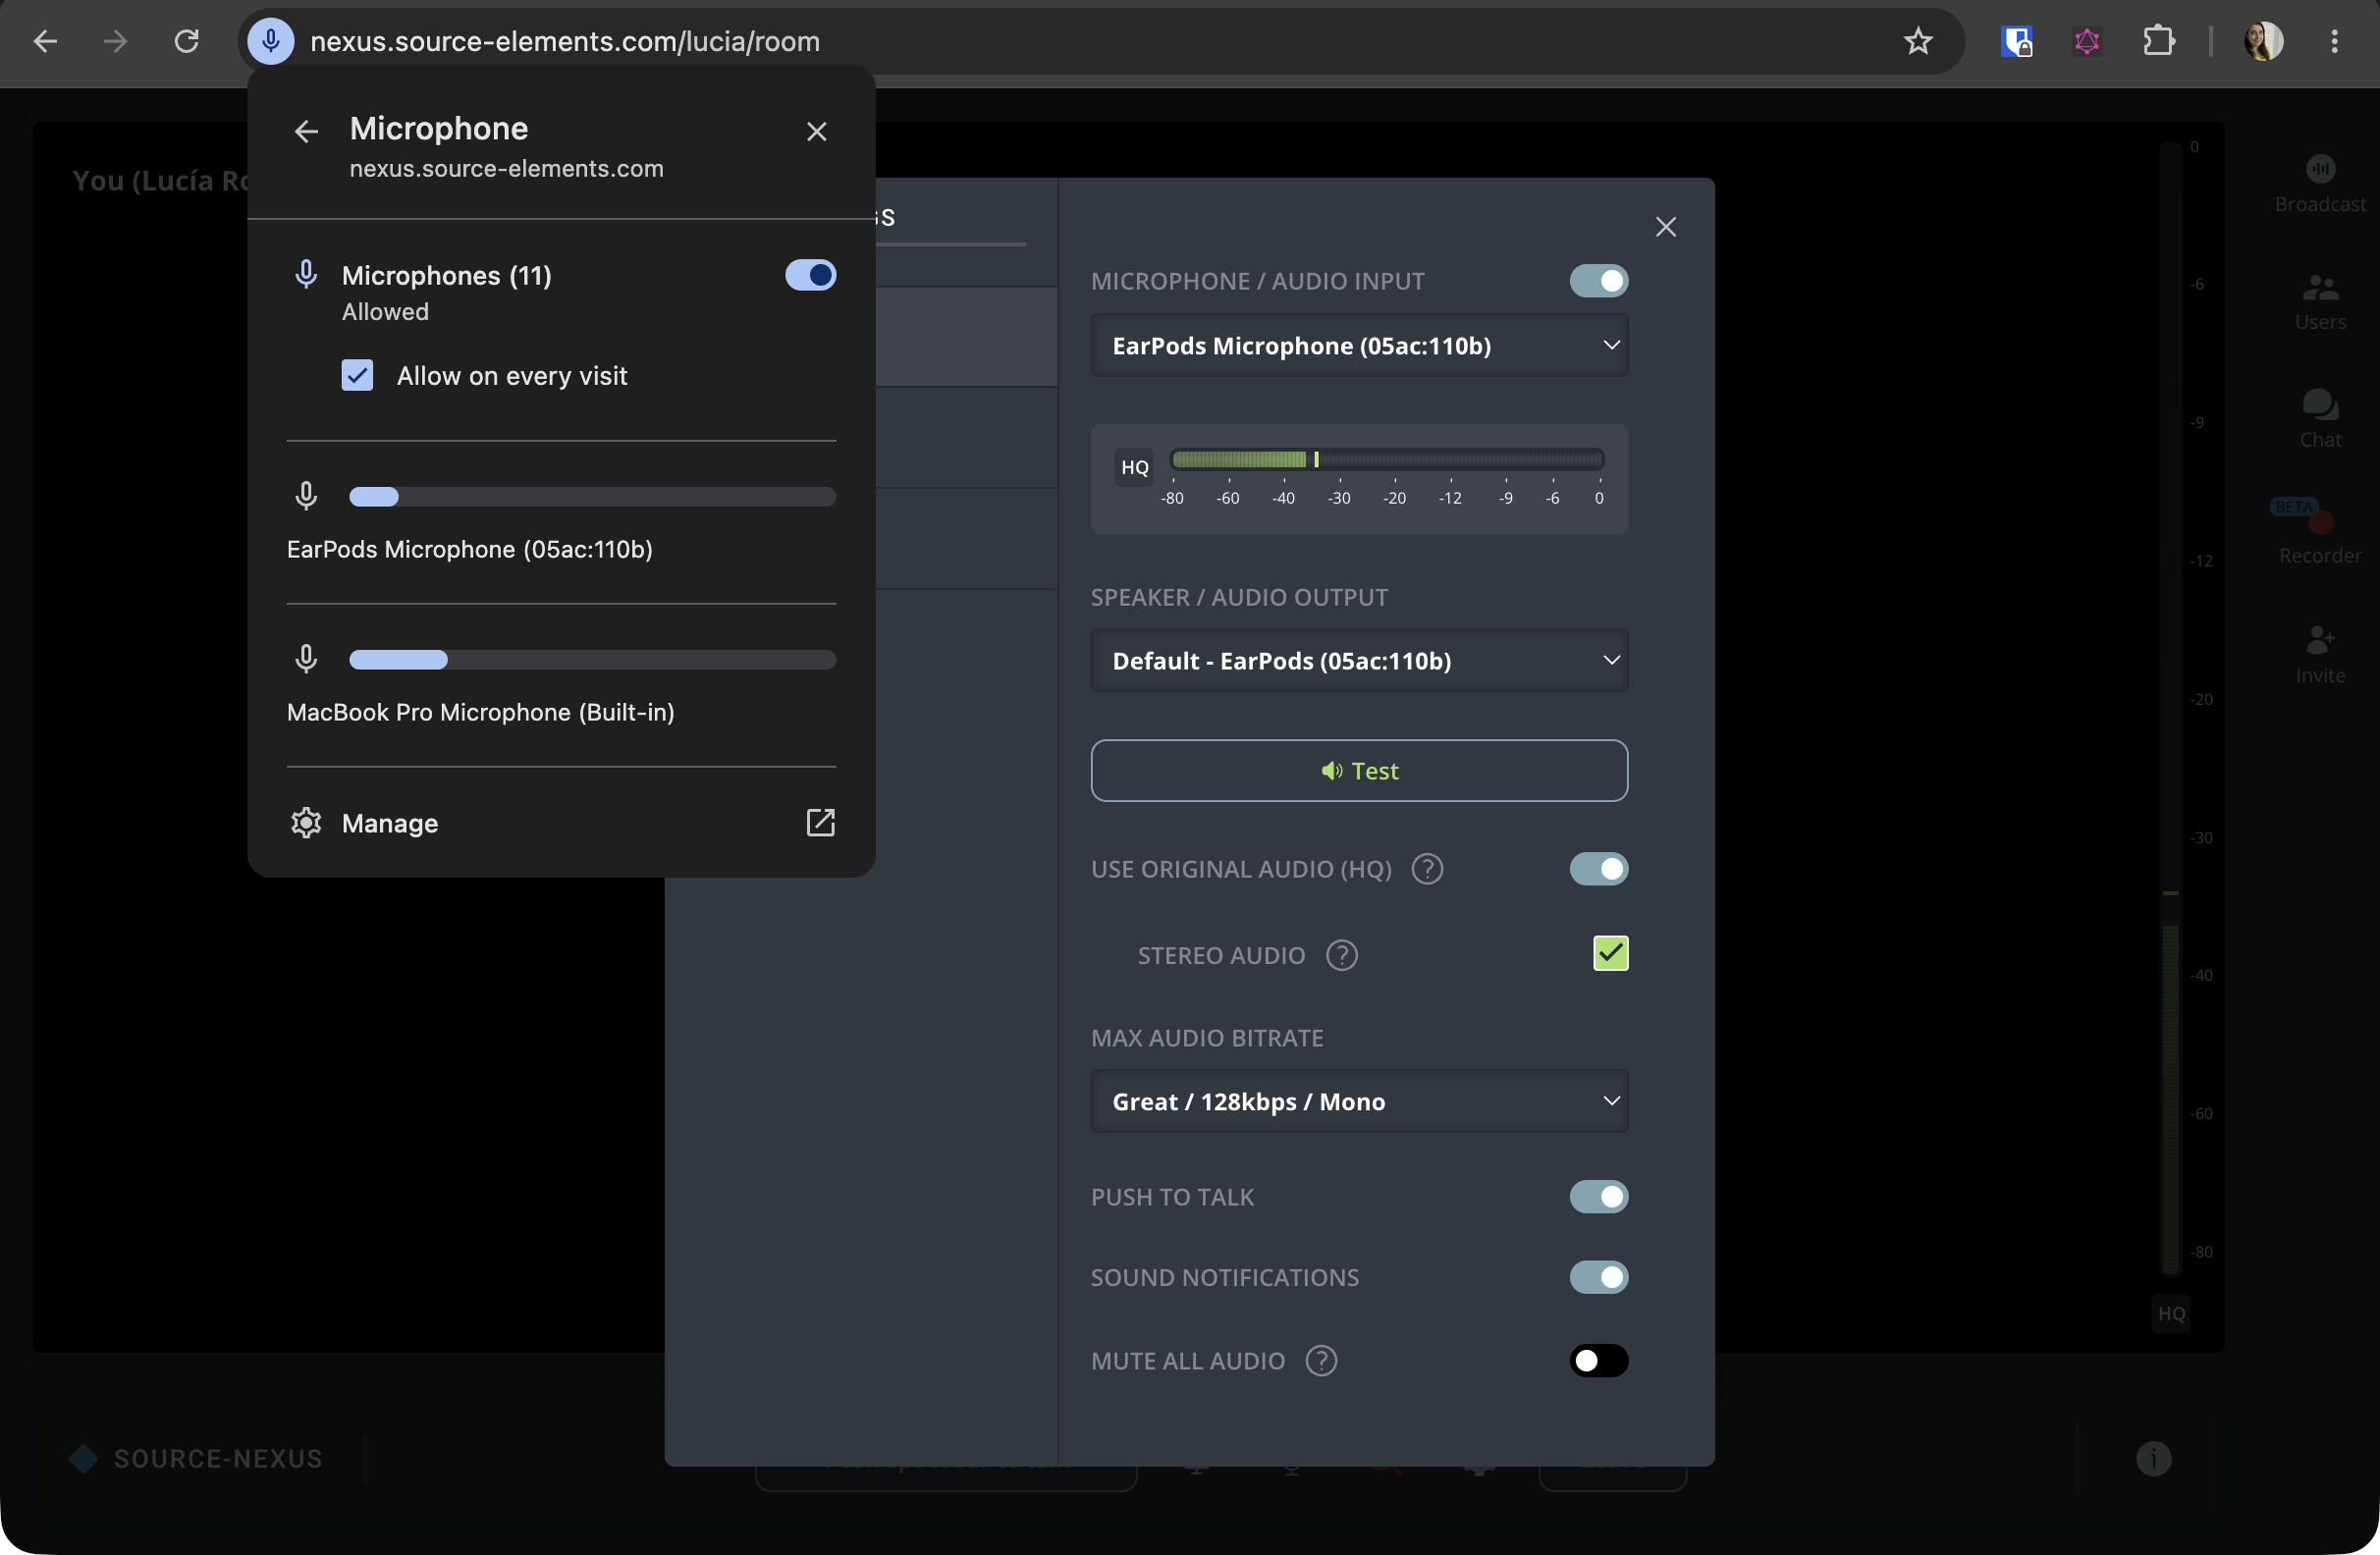Click help icon next to Use Original Audio
The width and height of the screenshot is (2380, 1555).
tap(1427, 869)
